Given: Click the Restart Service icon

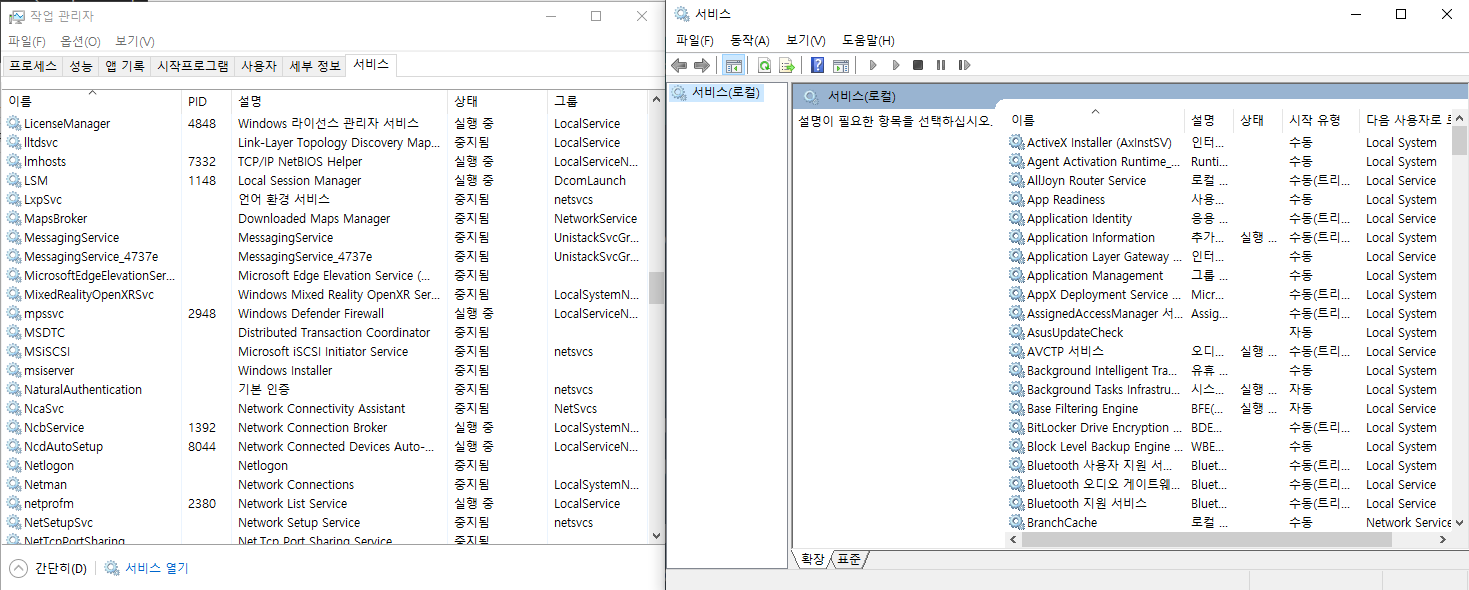Looking at the screenshot, I should (964, 65).
